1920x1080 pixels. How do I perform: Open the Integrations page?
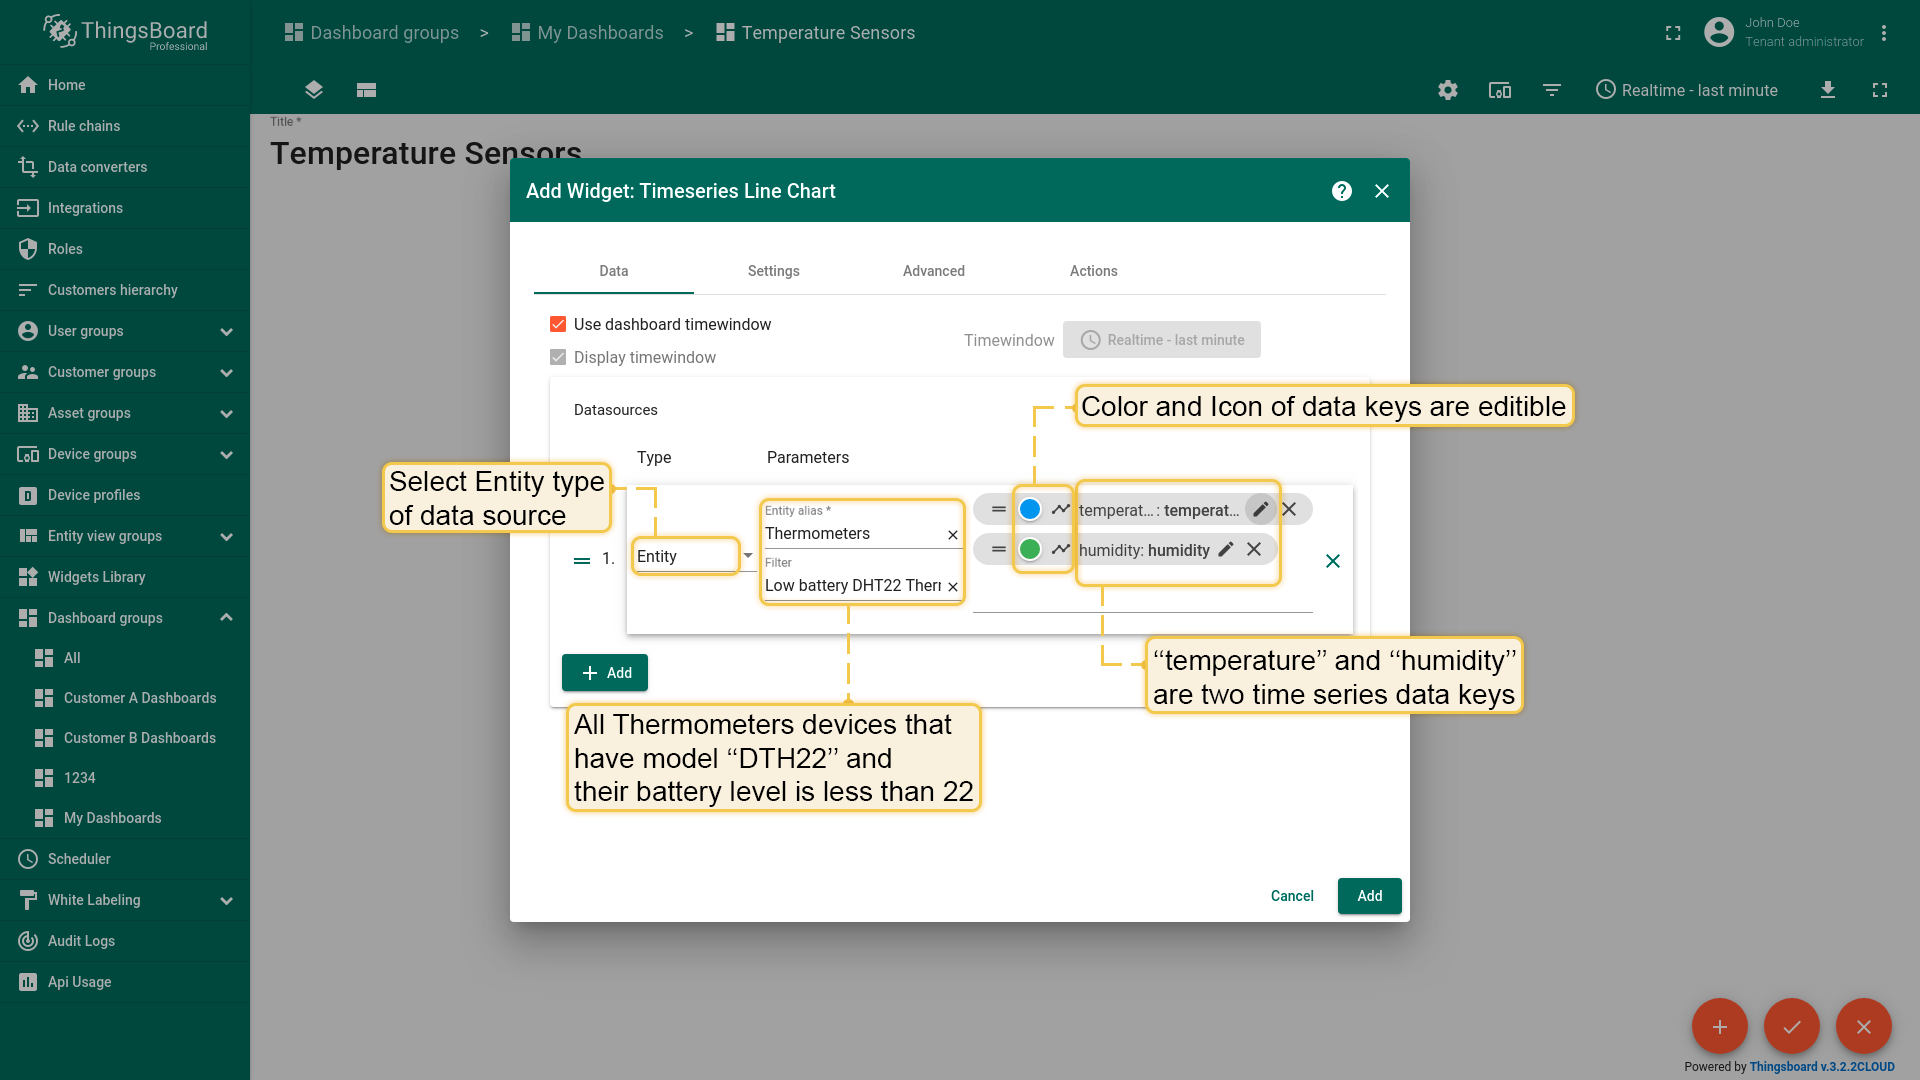pos(125,208)
